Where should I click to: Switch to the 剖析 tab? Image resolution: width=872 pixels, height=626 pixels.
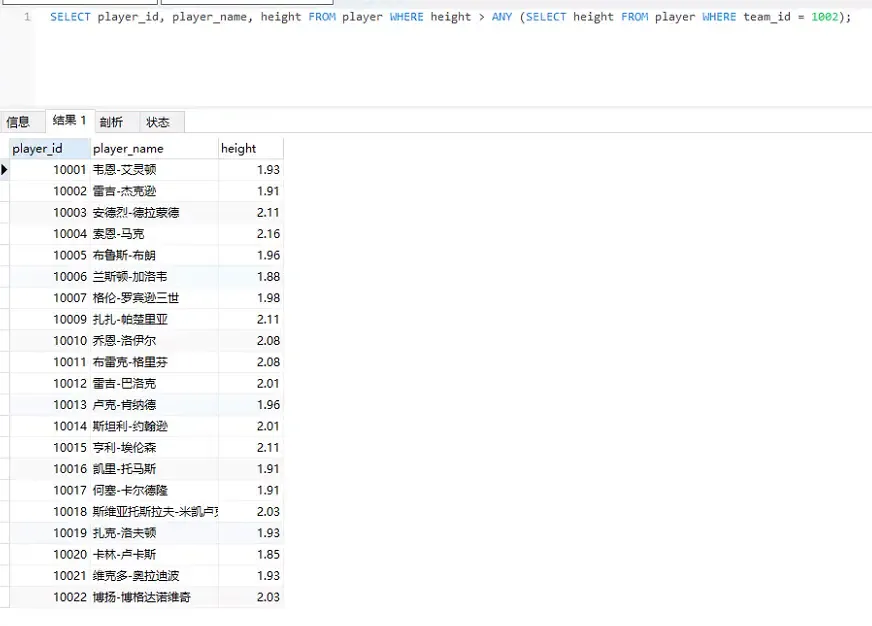pyautogui.click(x=113, y=122)
